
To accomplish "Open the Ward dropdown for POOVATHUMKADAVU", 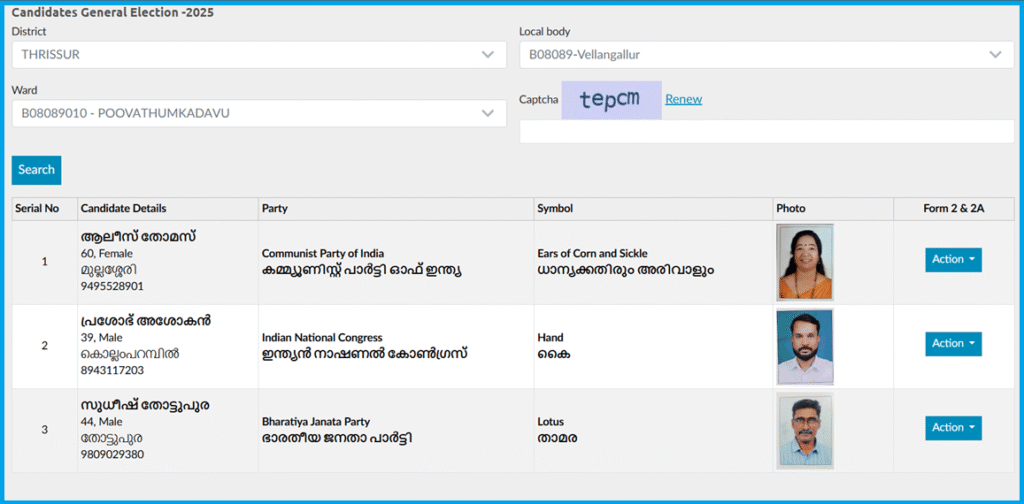I will [258, 114].
